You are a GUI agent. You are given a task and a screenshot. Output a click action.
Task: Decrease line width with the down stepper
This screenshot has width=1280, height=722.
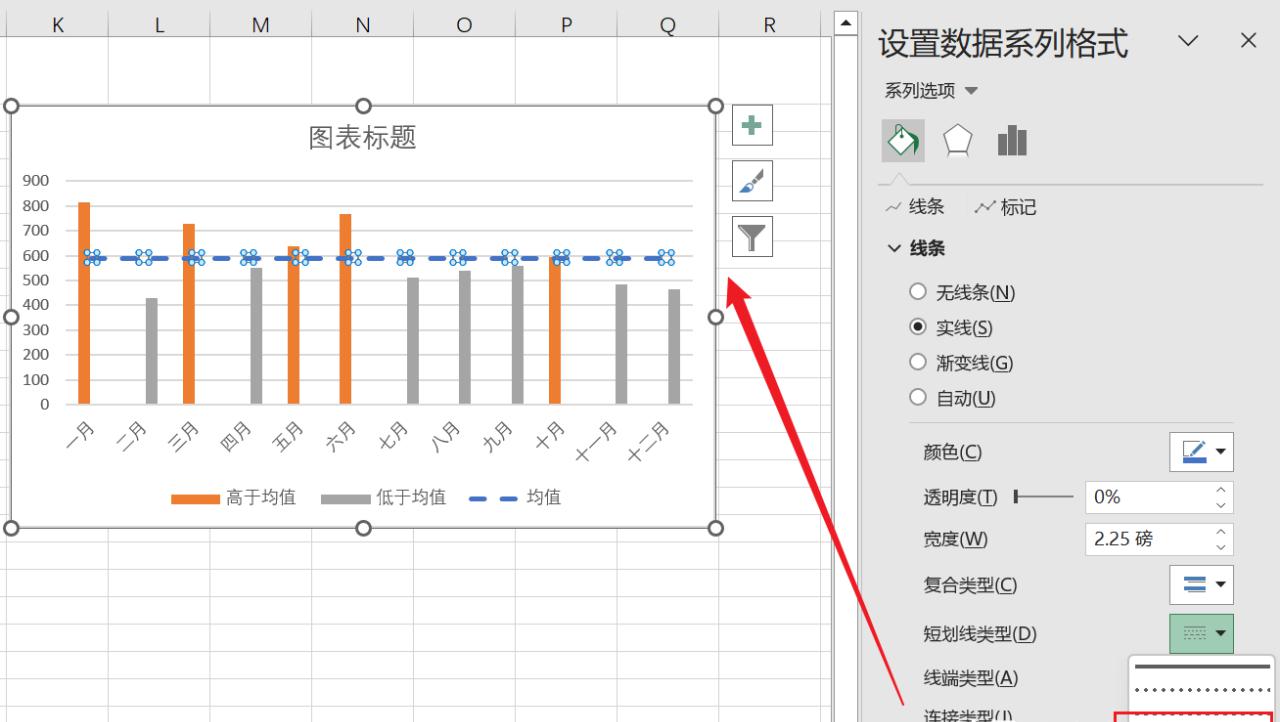pyautogui.click(x=1220, y=547)
